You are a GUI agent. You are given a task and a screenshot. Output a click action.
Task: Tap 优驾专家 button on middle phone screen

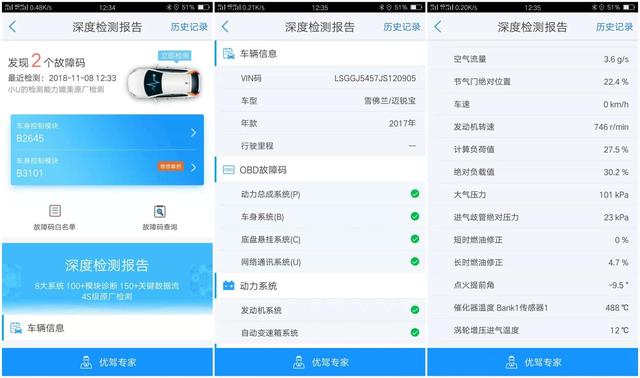point(320,362)
